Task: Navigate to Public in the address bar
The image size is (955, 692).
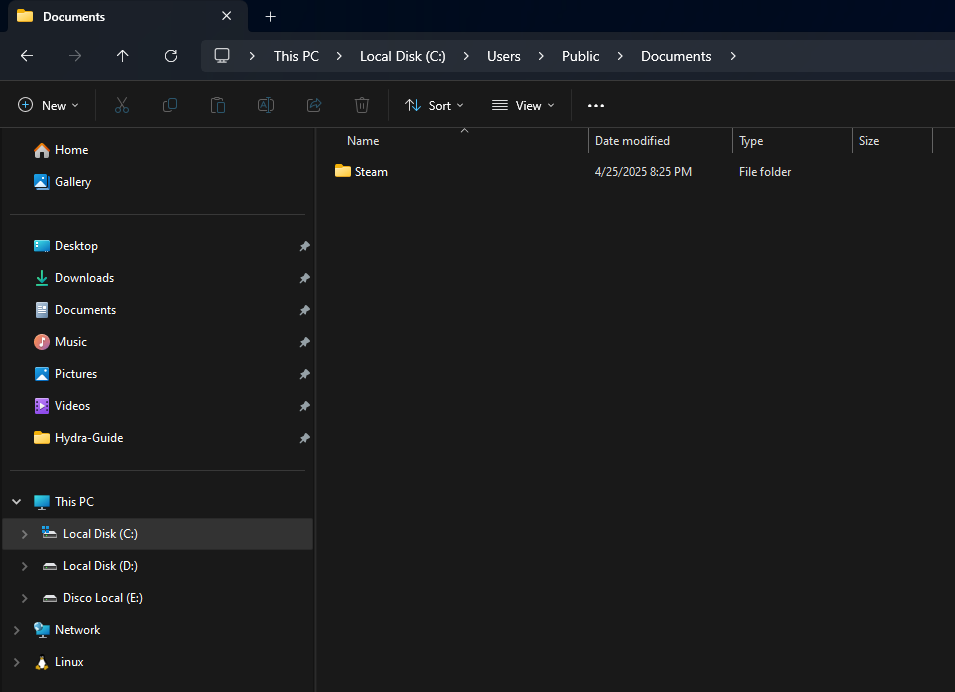Action: click(580, 56)
